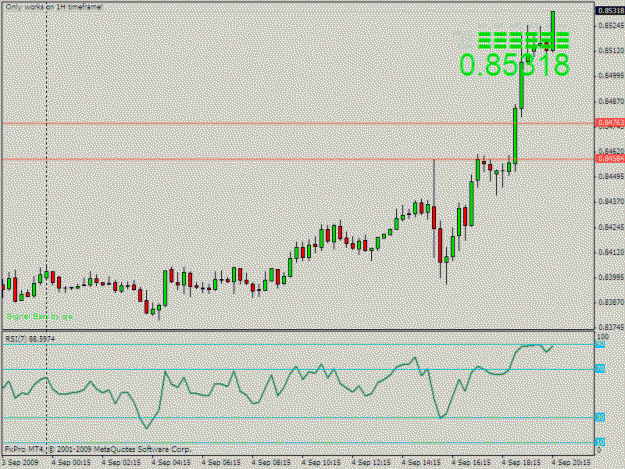Click the "4 Sep 16:15" time label
Image resolution: width=625 pixels, height=469 pixels.
[x=471, y=462]
